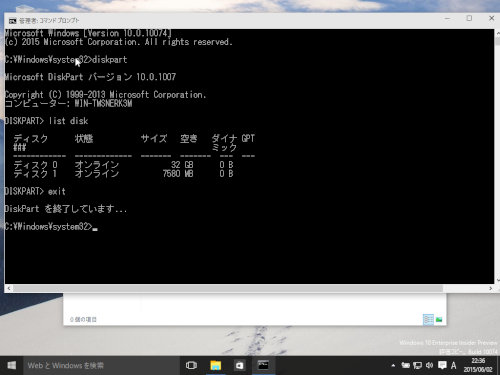Click the '32 GB' size value
The height and width of the screenshot is (375, 500).
(182, 165)
